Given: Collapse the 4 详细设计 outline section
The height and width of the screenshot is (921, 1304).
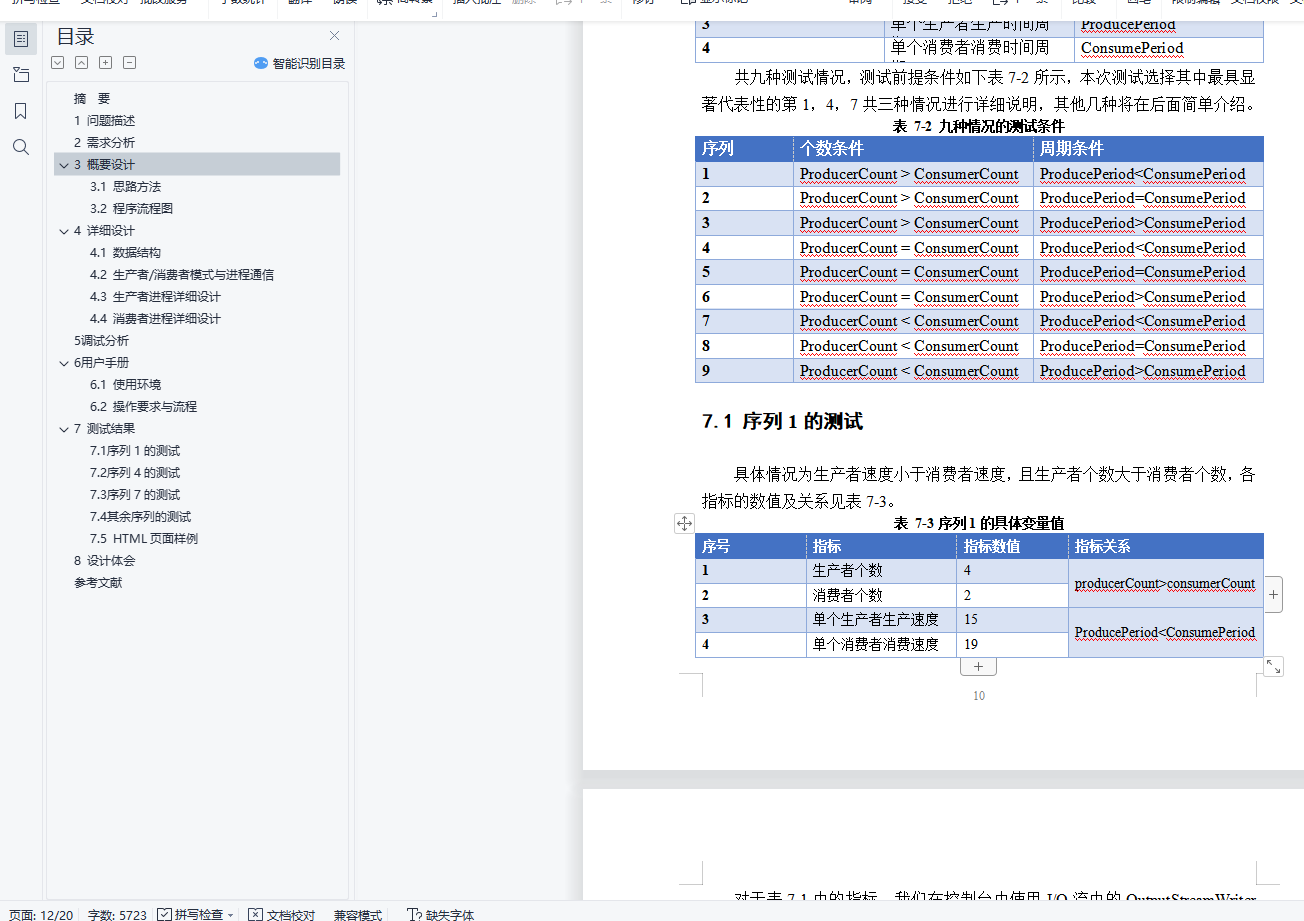Looking at the screenshot, I should [x=63, y=231].
